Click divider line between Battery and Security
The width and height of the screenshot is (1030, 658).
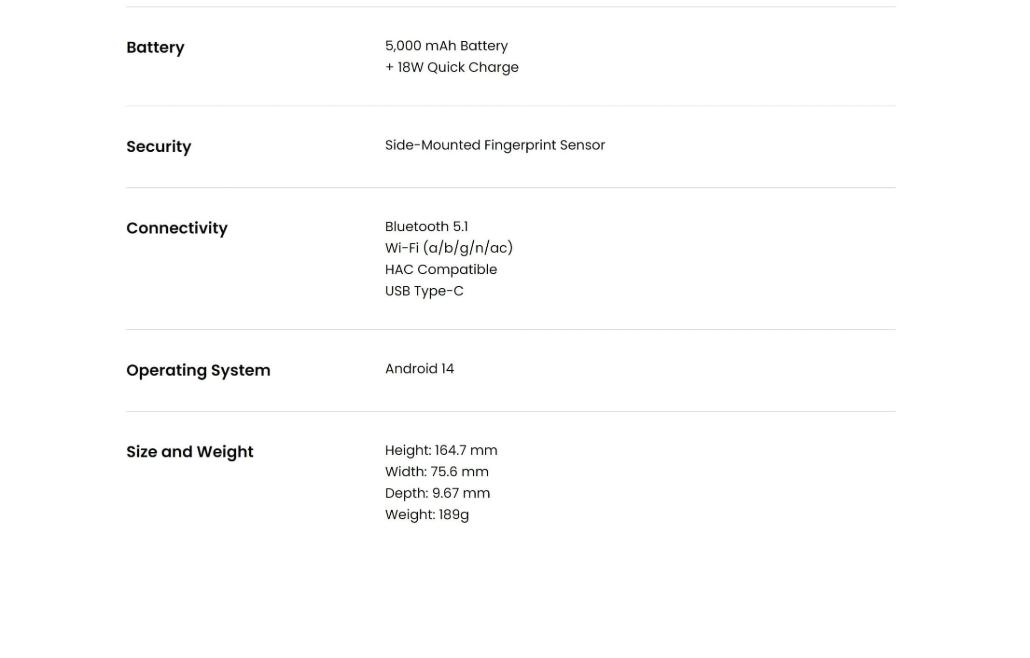510,106
